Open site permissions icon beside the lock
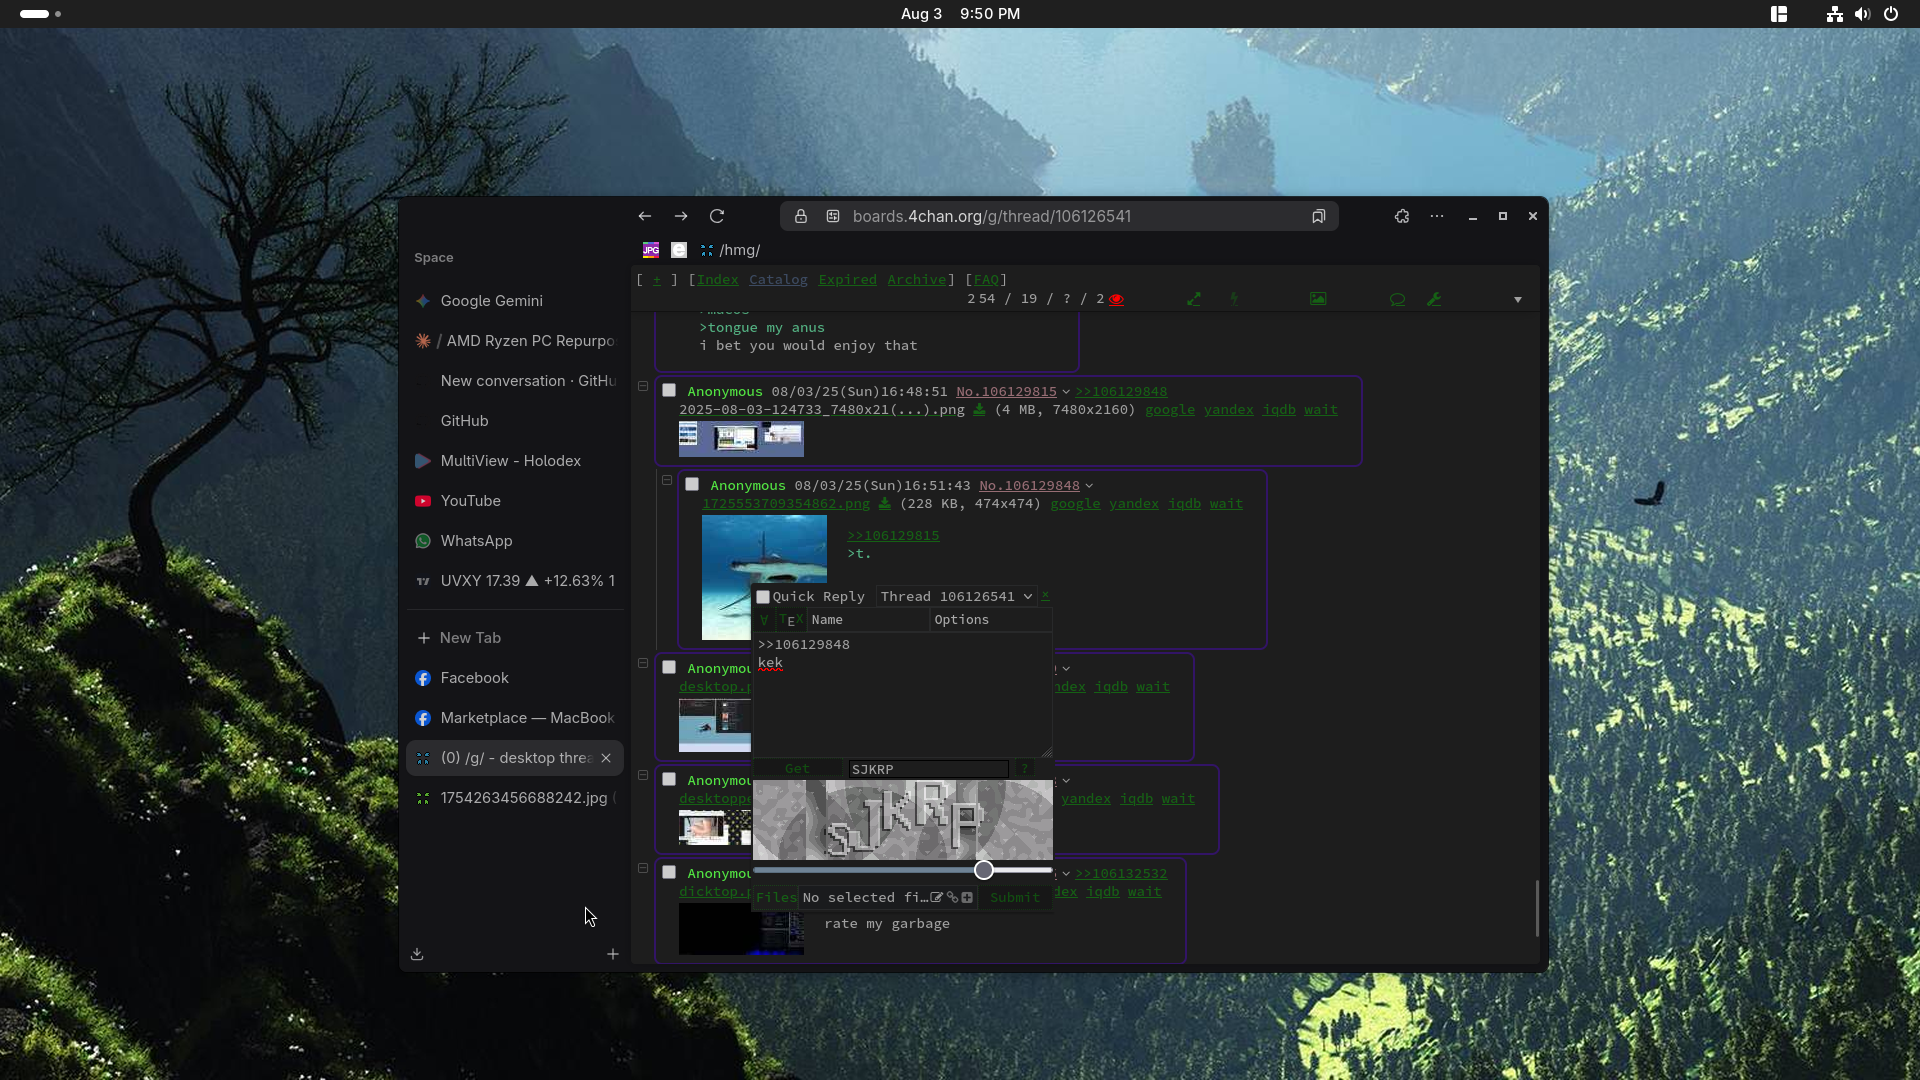 tap(833, 216)
